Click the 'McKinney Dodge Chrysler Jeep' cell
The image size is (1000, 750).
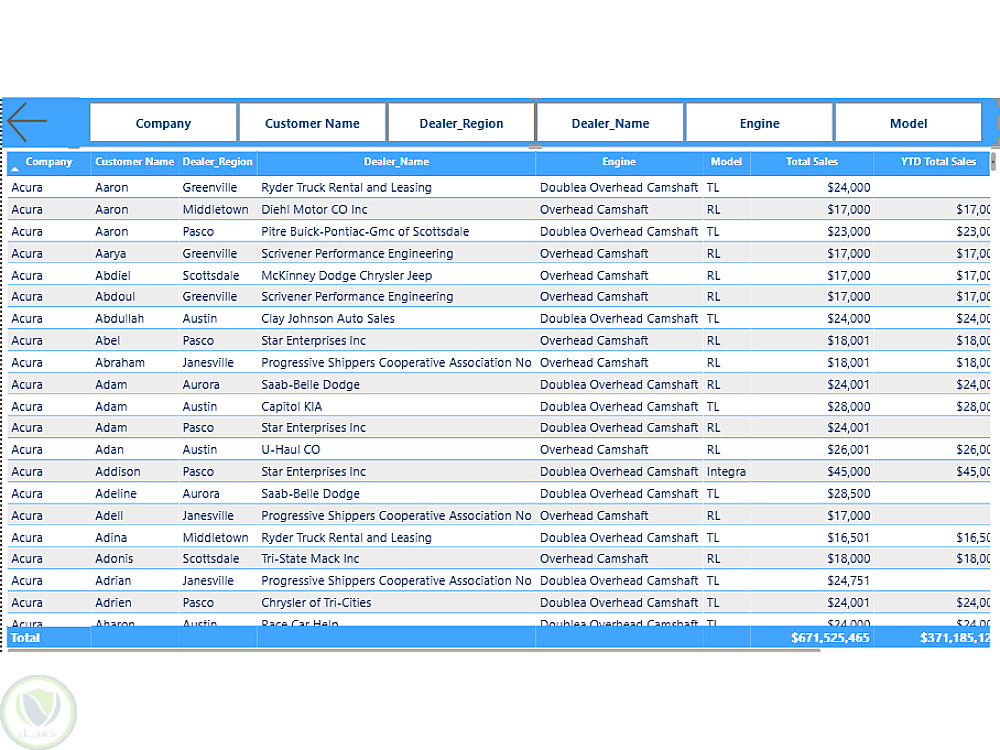(x=346, y=276)
